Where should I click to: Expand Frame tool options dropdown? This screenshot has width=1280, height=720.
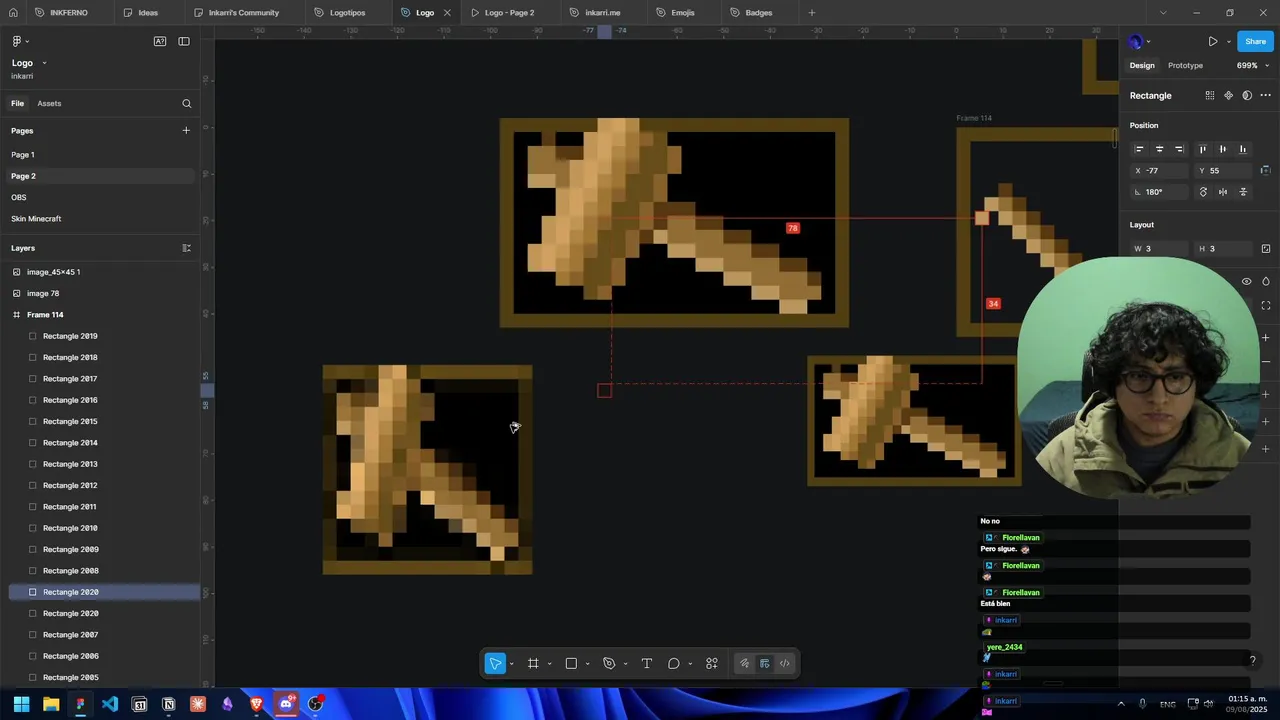(549, 664)
